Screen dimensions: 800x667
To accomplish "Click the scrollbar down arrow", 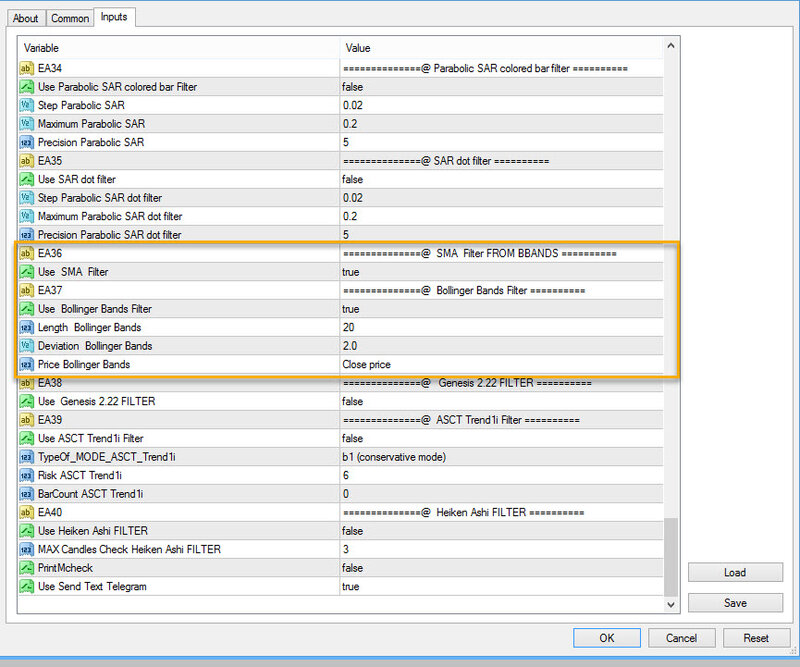I will 671,604.
